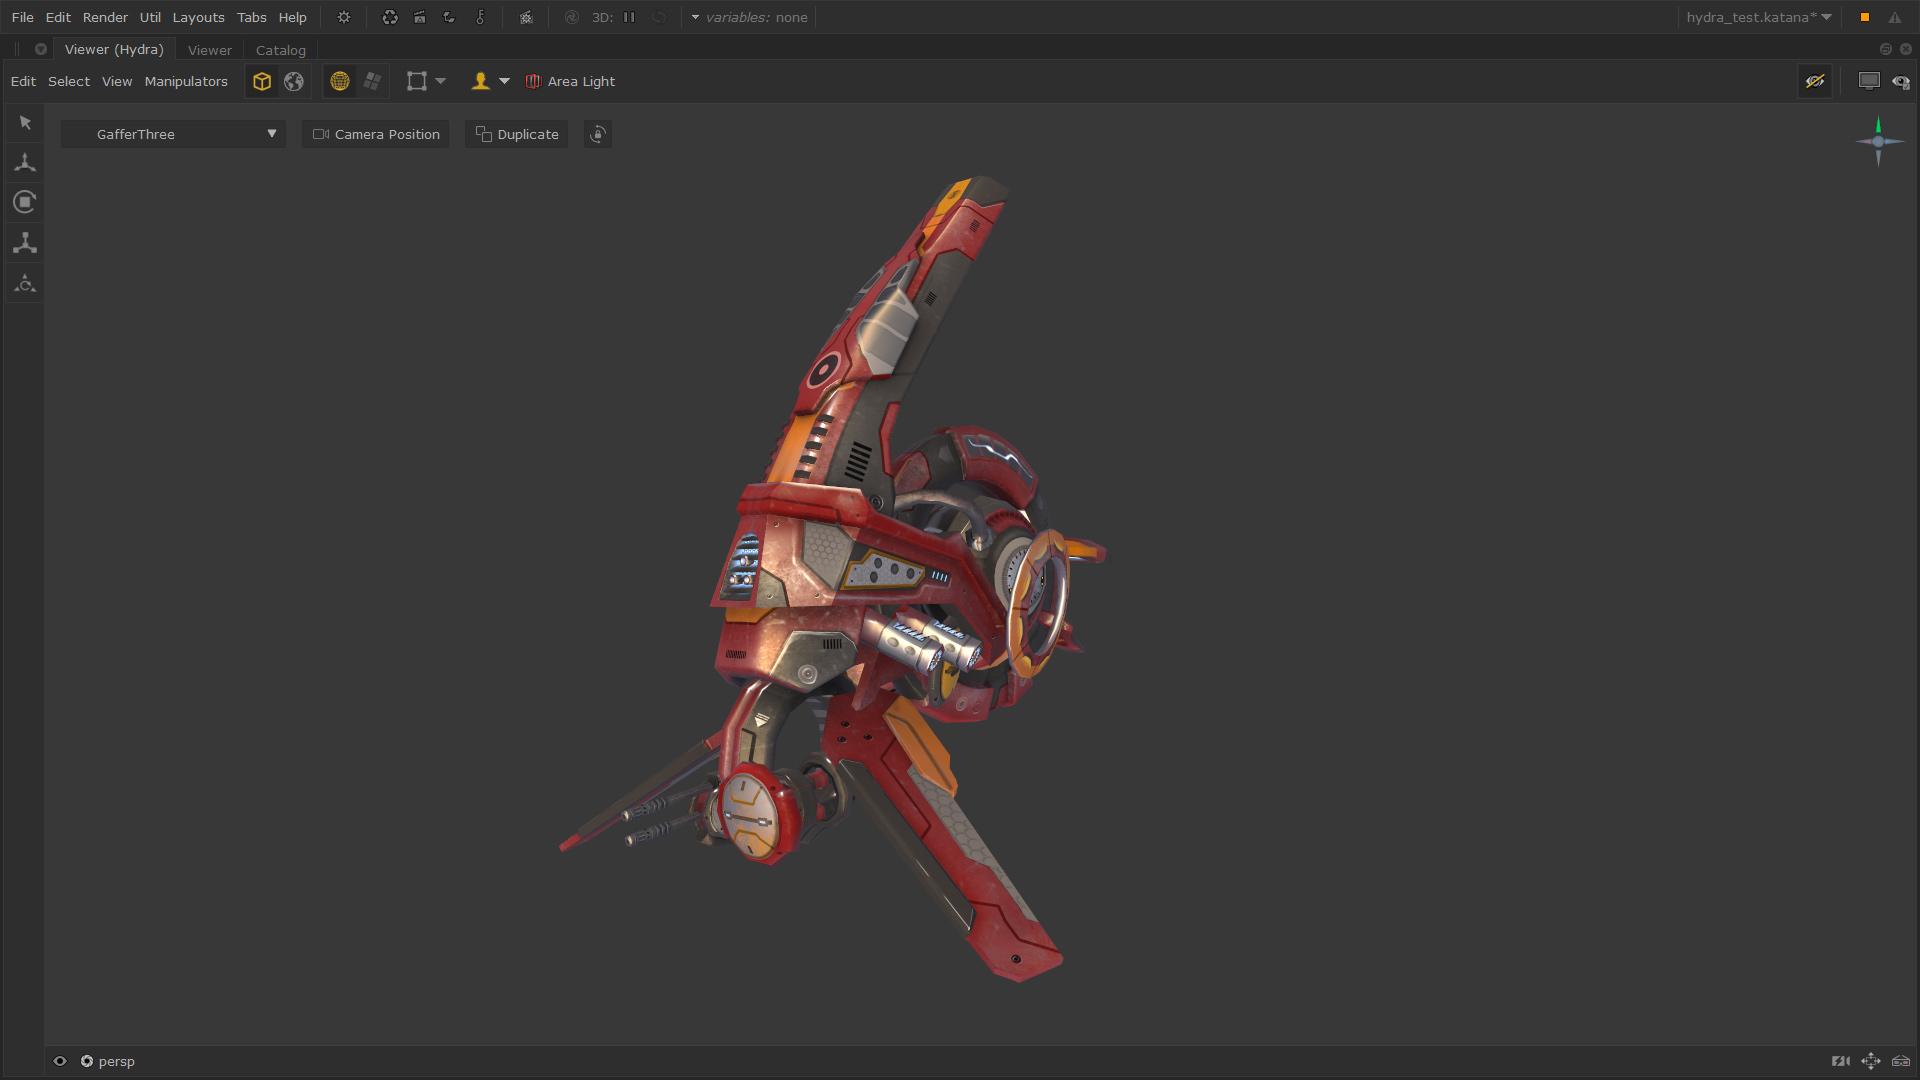Select the arrow selection tool
Image resolution: width=1920 pixels, height=1080 pixels.
25,122
